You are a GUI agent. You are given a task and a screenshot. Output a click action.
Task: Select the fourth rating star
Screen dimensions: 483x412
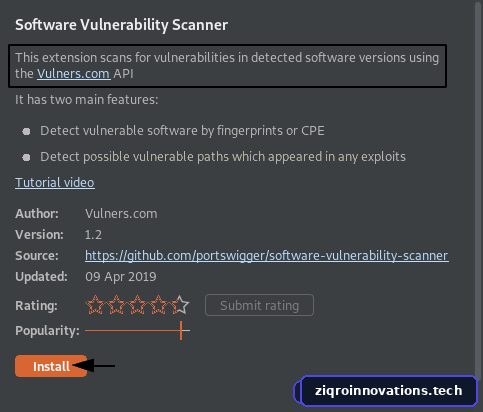(159, 305)
